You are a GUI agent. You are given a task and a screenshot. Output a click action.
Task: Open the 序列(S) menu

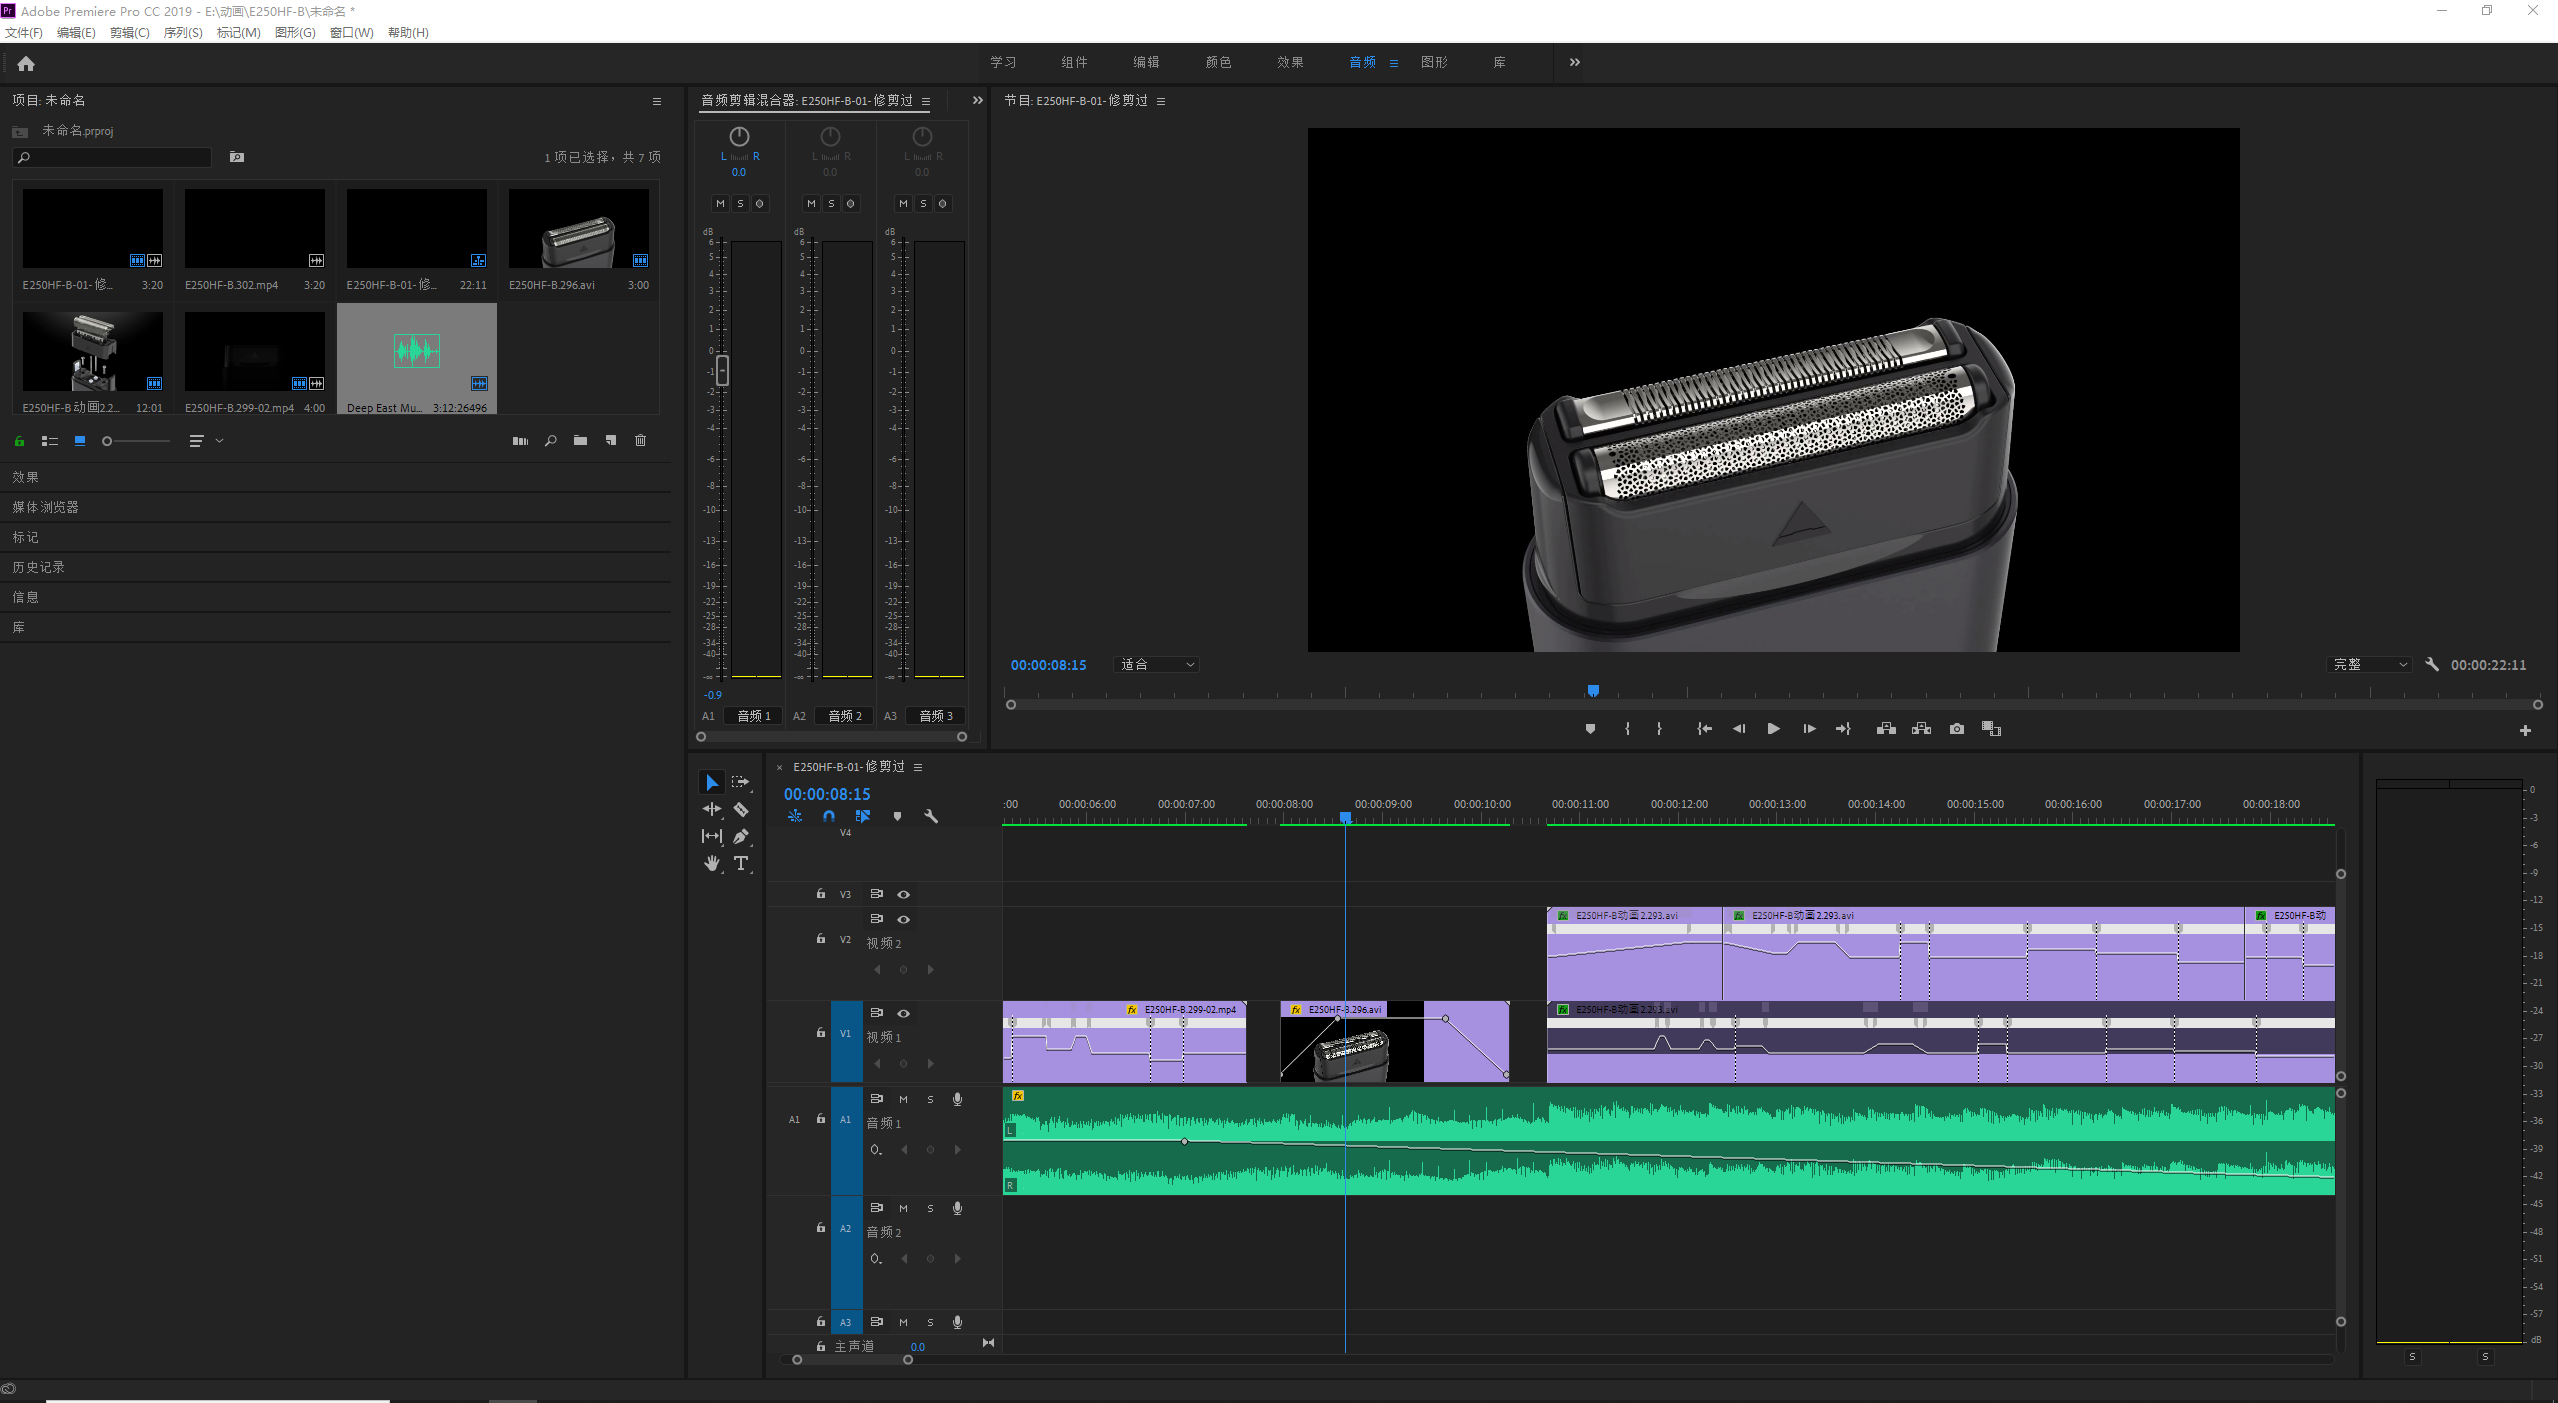click(183, 32)
